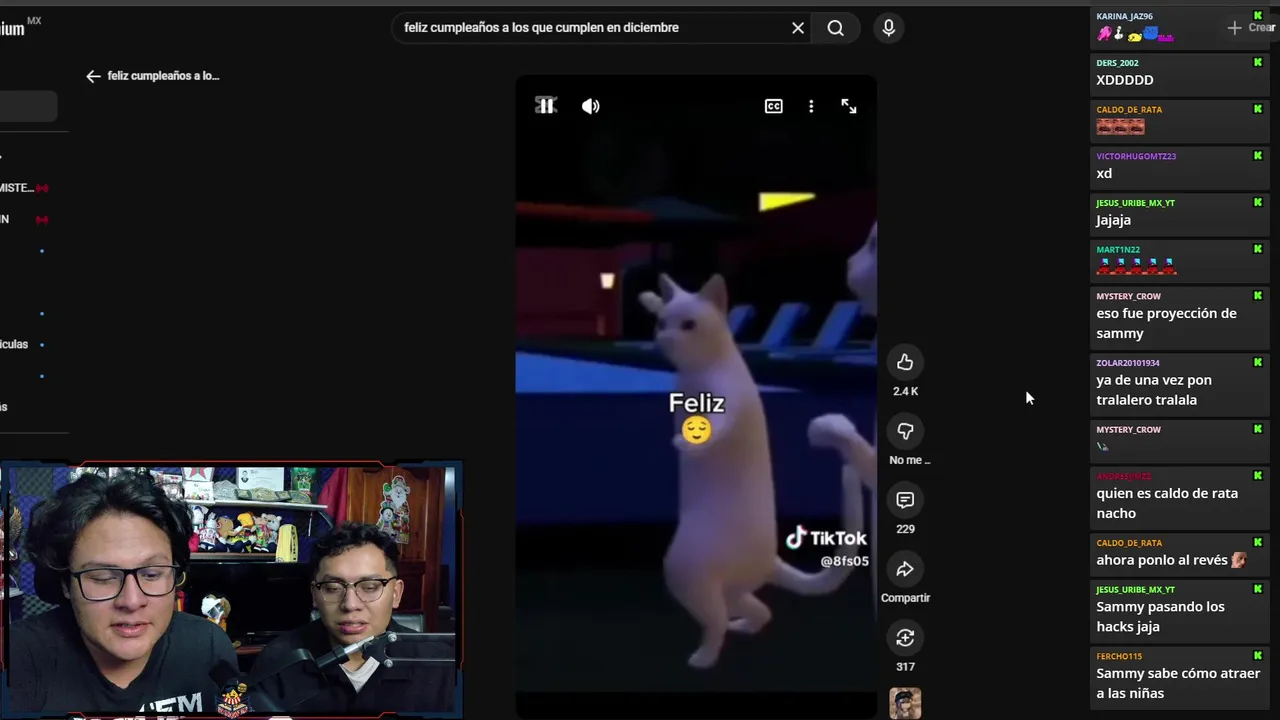Select message 'Sammy sabe cómo atraer a las niñas'
This screenshot has width=1280, height=720.
[x=1178, y=683]
